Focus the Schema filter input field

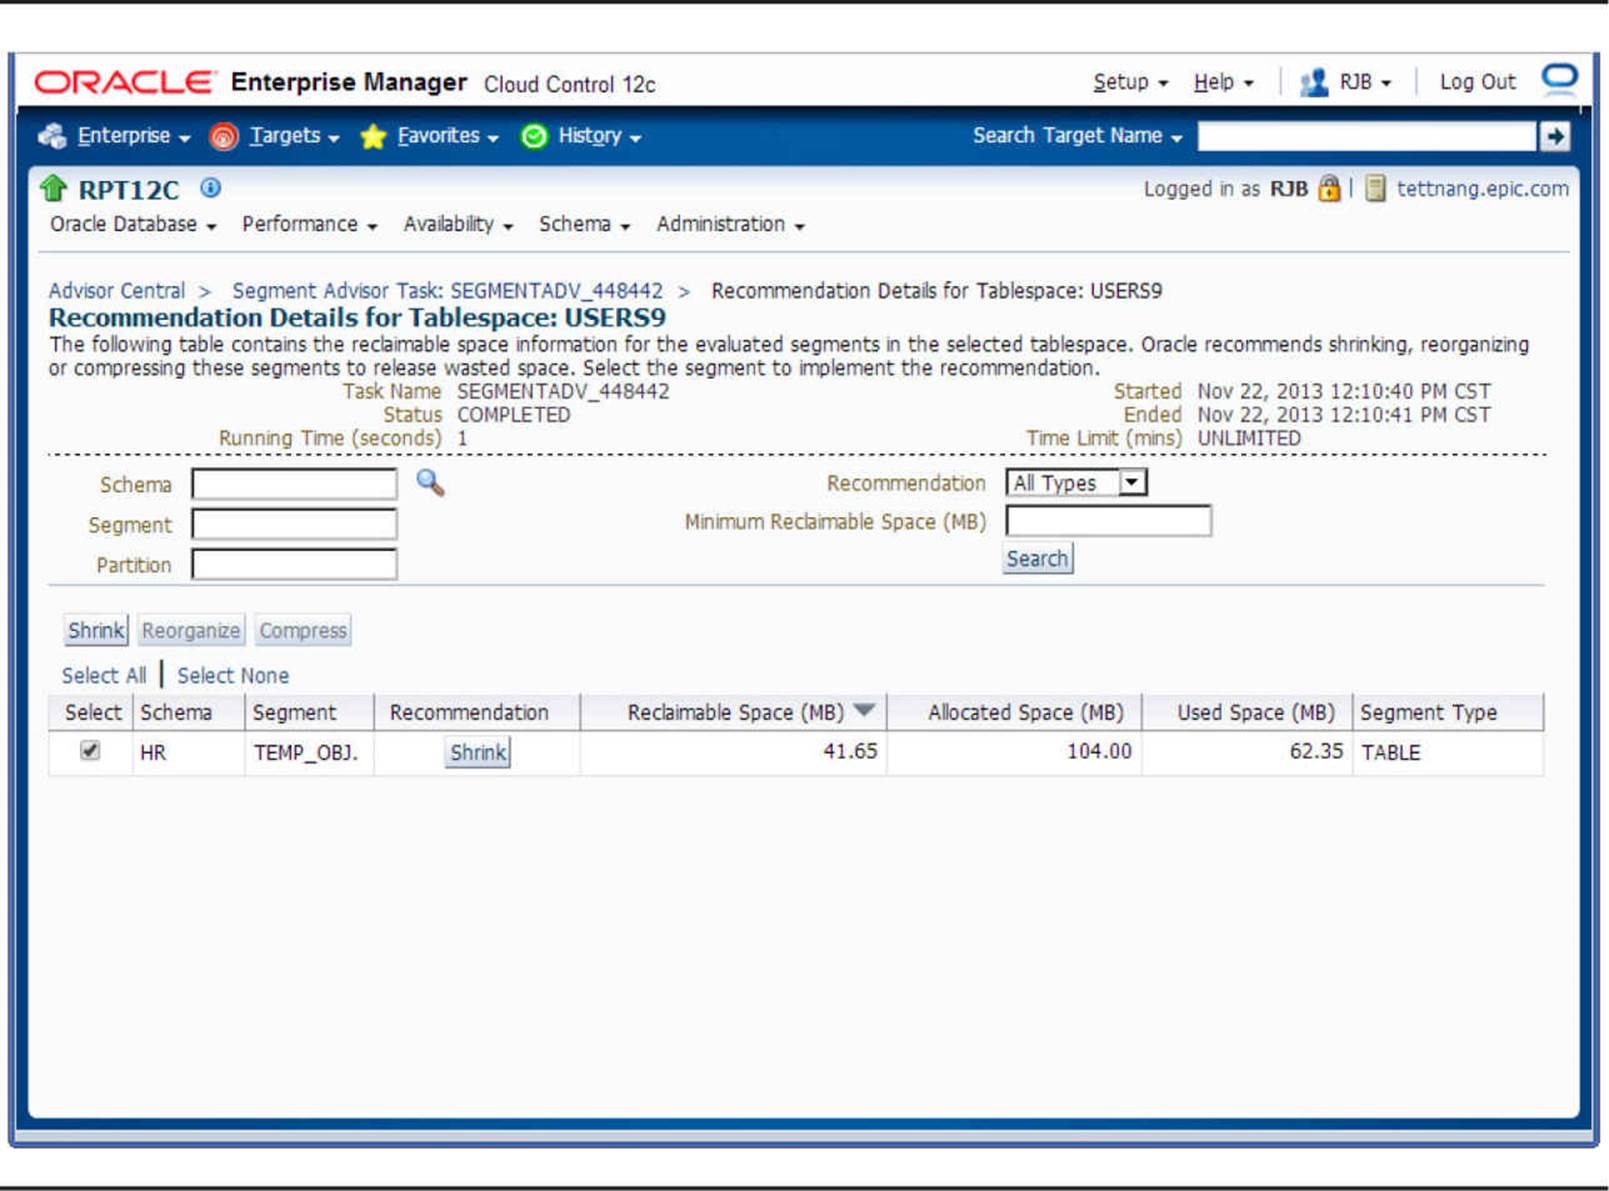294,484
